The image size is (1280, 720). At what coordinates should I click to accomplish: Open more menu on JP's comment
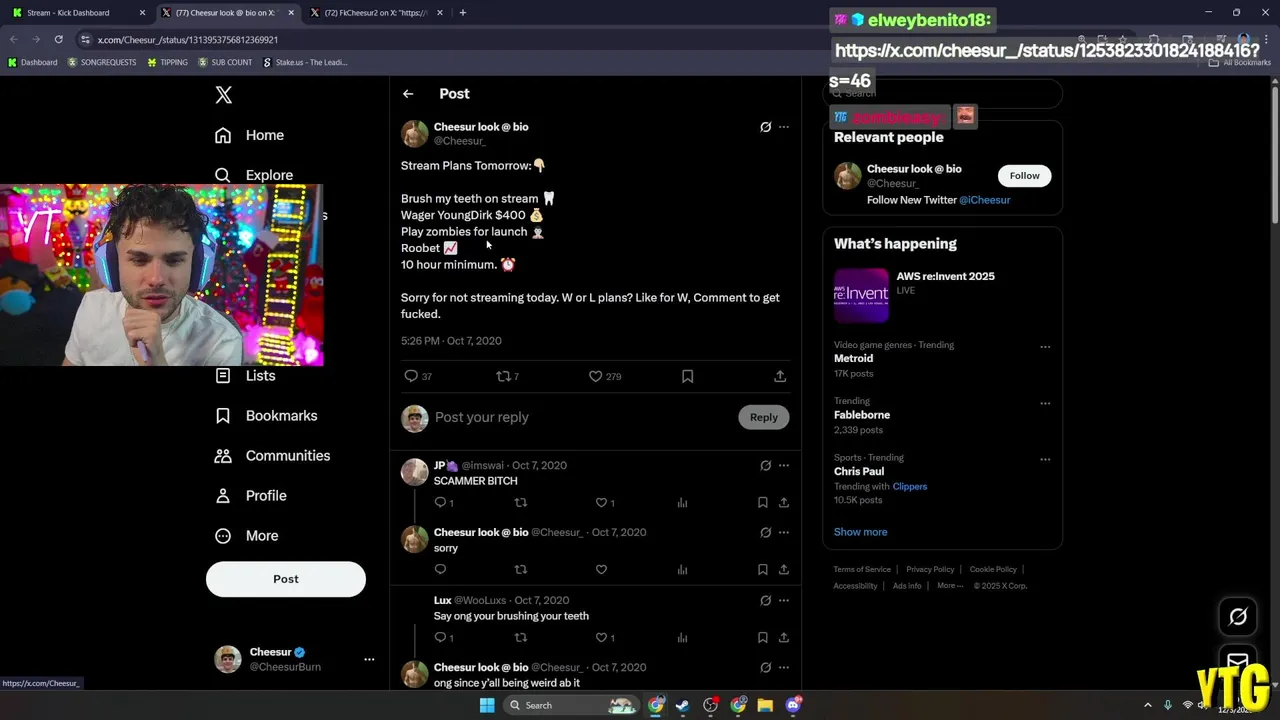784,465
